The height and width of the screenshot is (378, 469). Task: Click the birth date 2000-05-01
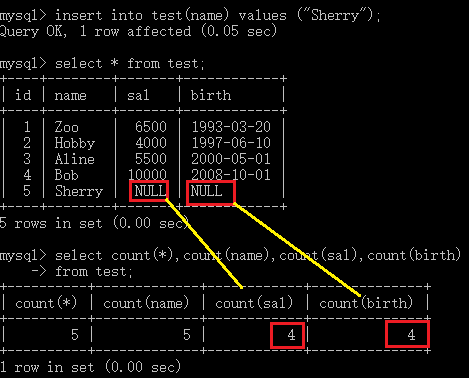point(231,159)
